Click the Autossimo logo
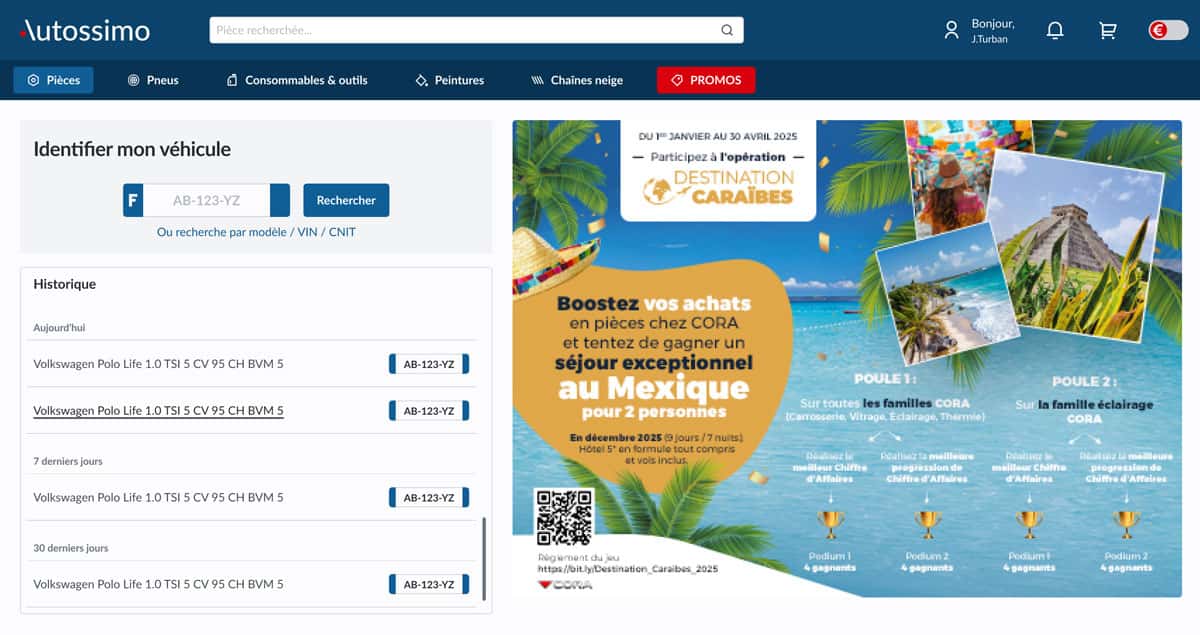This screenshot has width=1200, height=635. [x=84, y=30]
